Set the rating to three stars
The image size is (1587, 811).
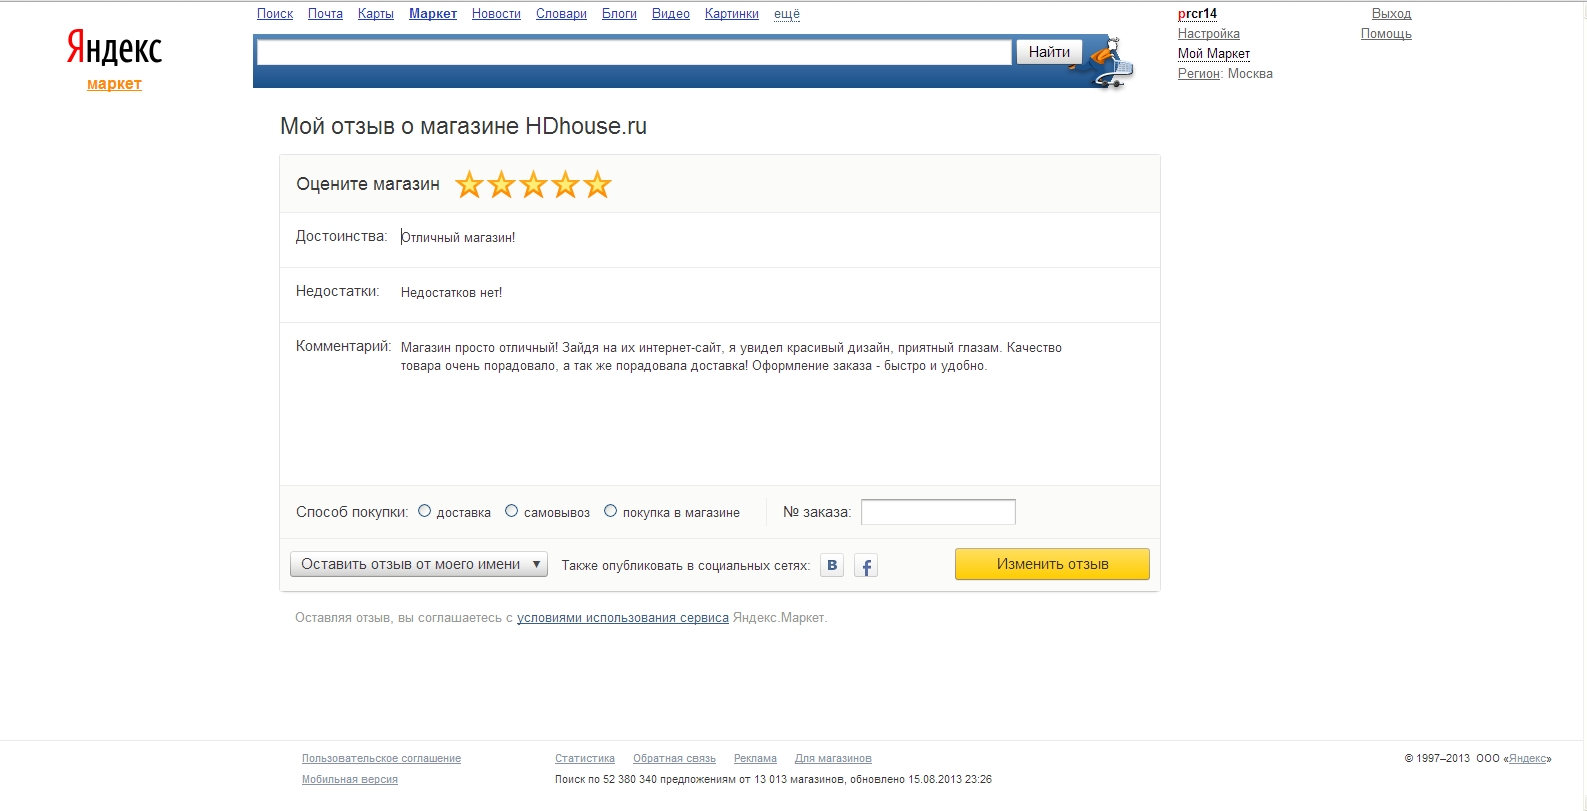534,184
